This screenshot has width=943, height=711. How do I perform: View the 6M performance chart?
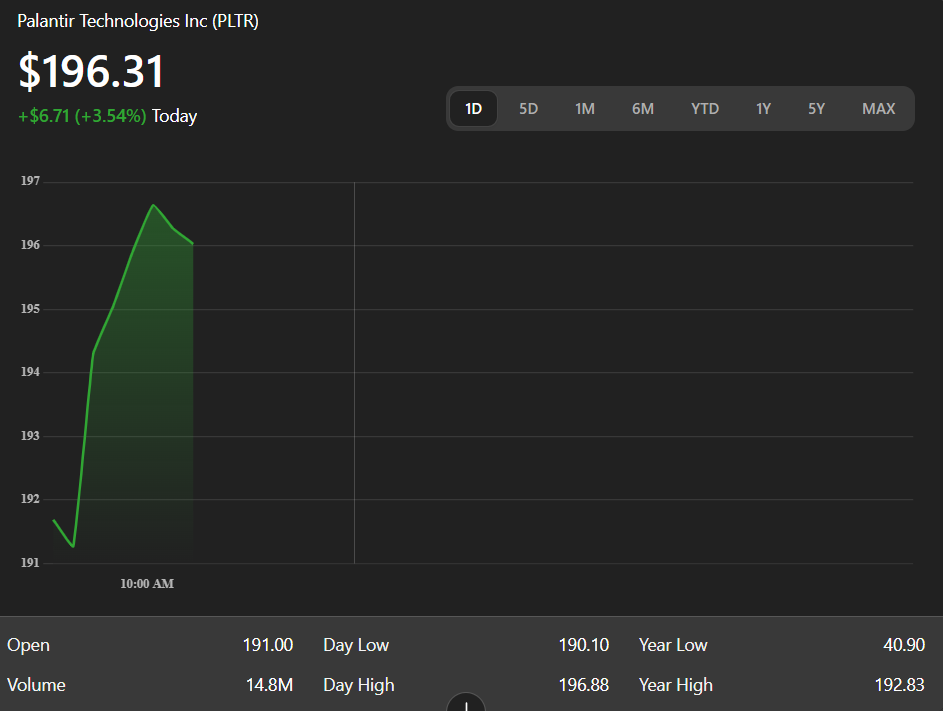click(x=643, y=108)
